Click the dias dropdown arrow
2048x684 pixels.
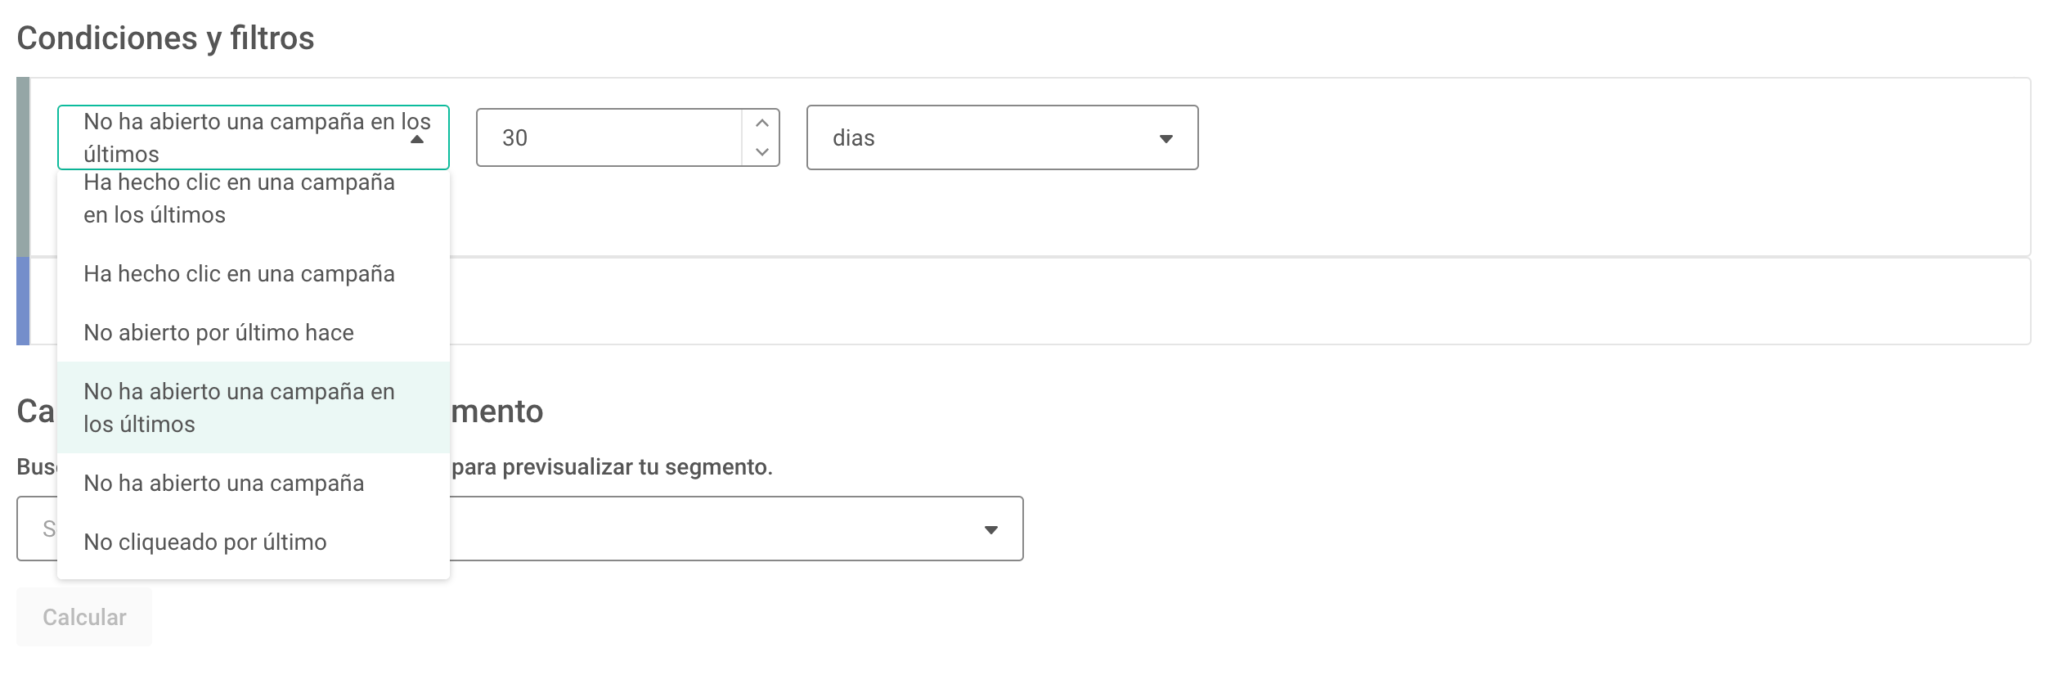(1165, 139)
